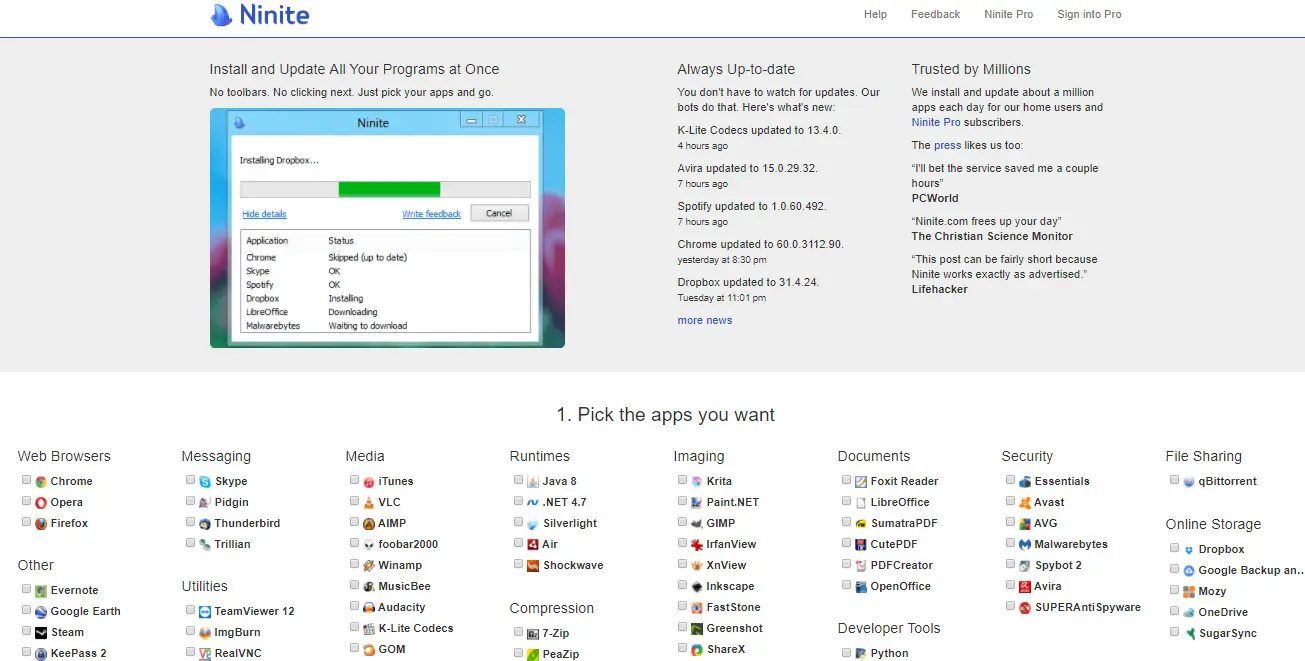Click the GIMP app icon
Screen dimensions: 1305x661
(x=697, y=524)
